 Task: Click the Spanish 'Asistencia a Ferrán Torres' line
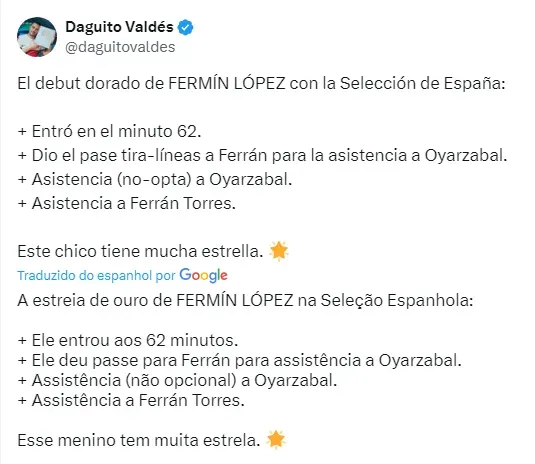click(127, 203)
